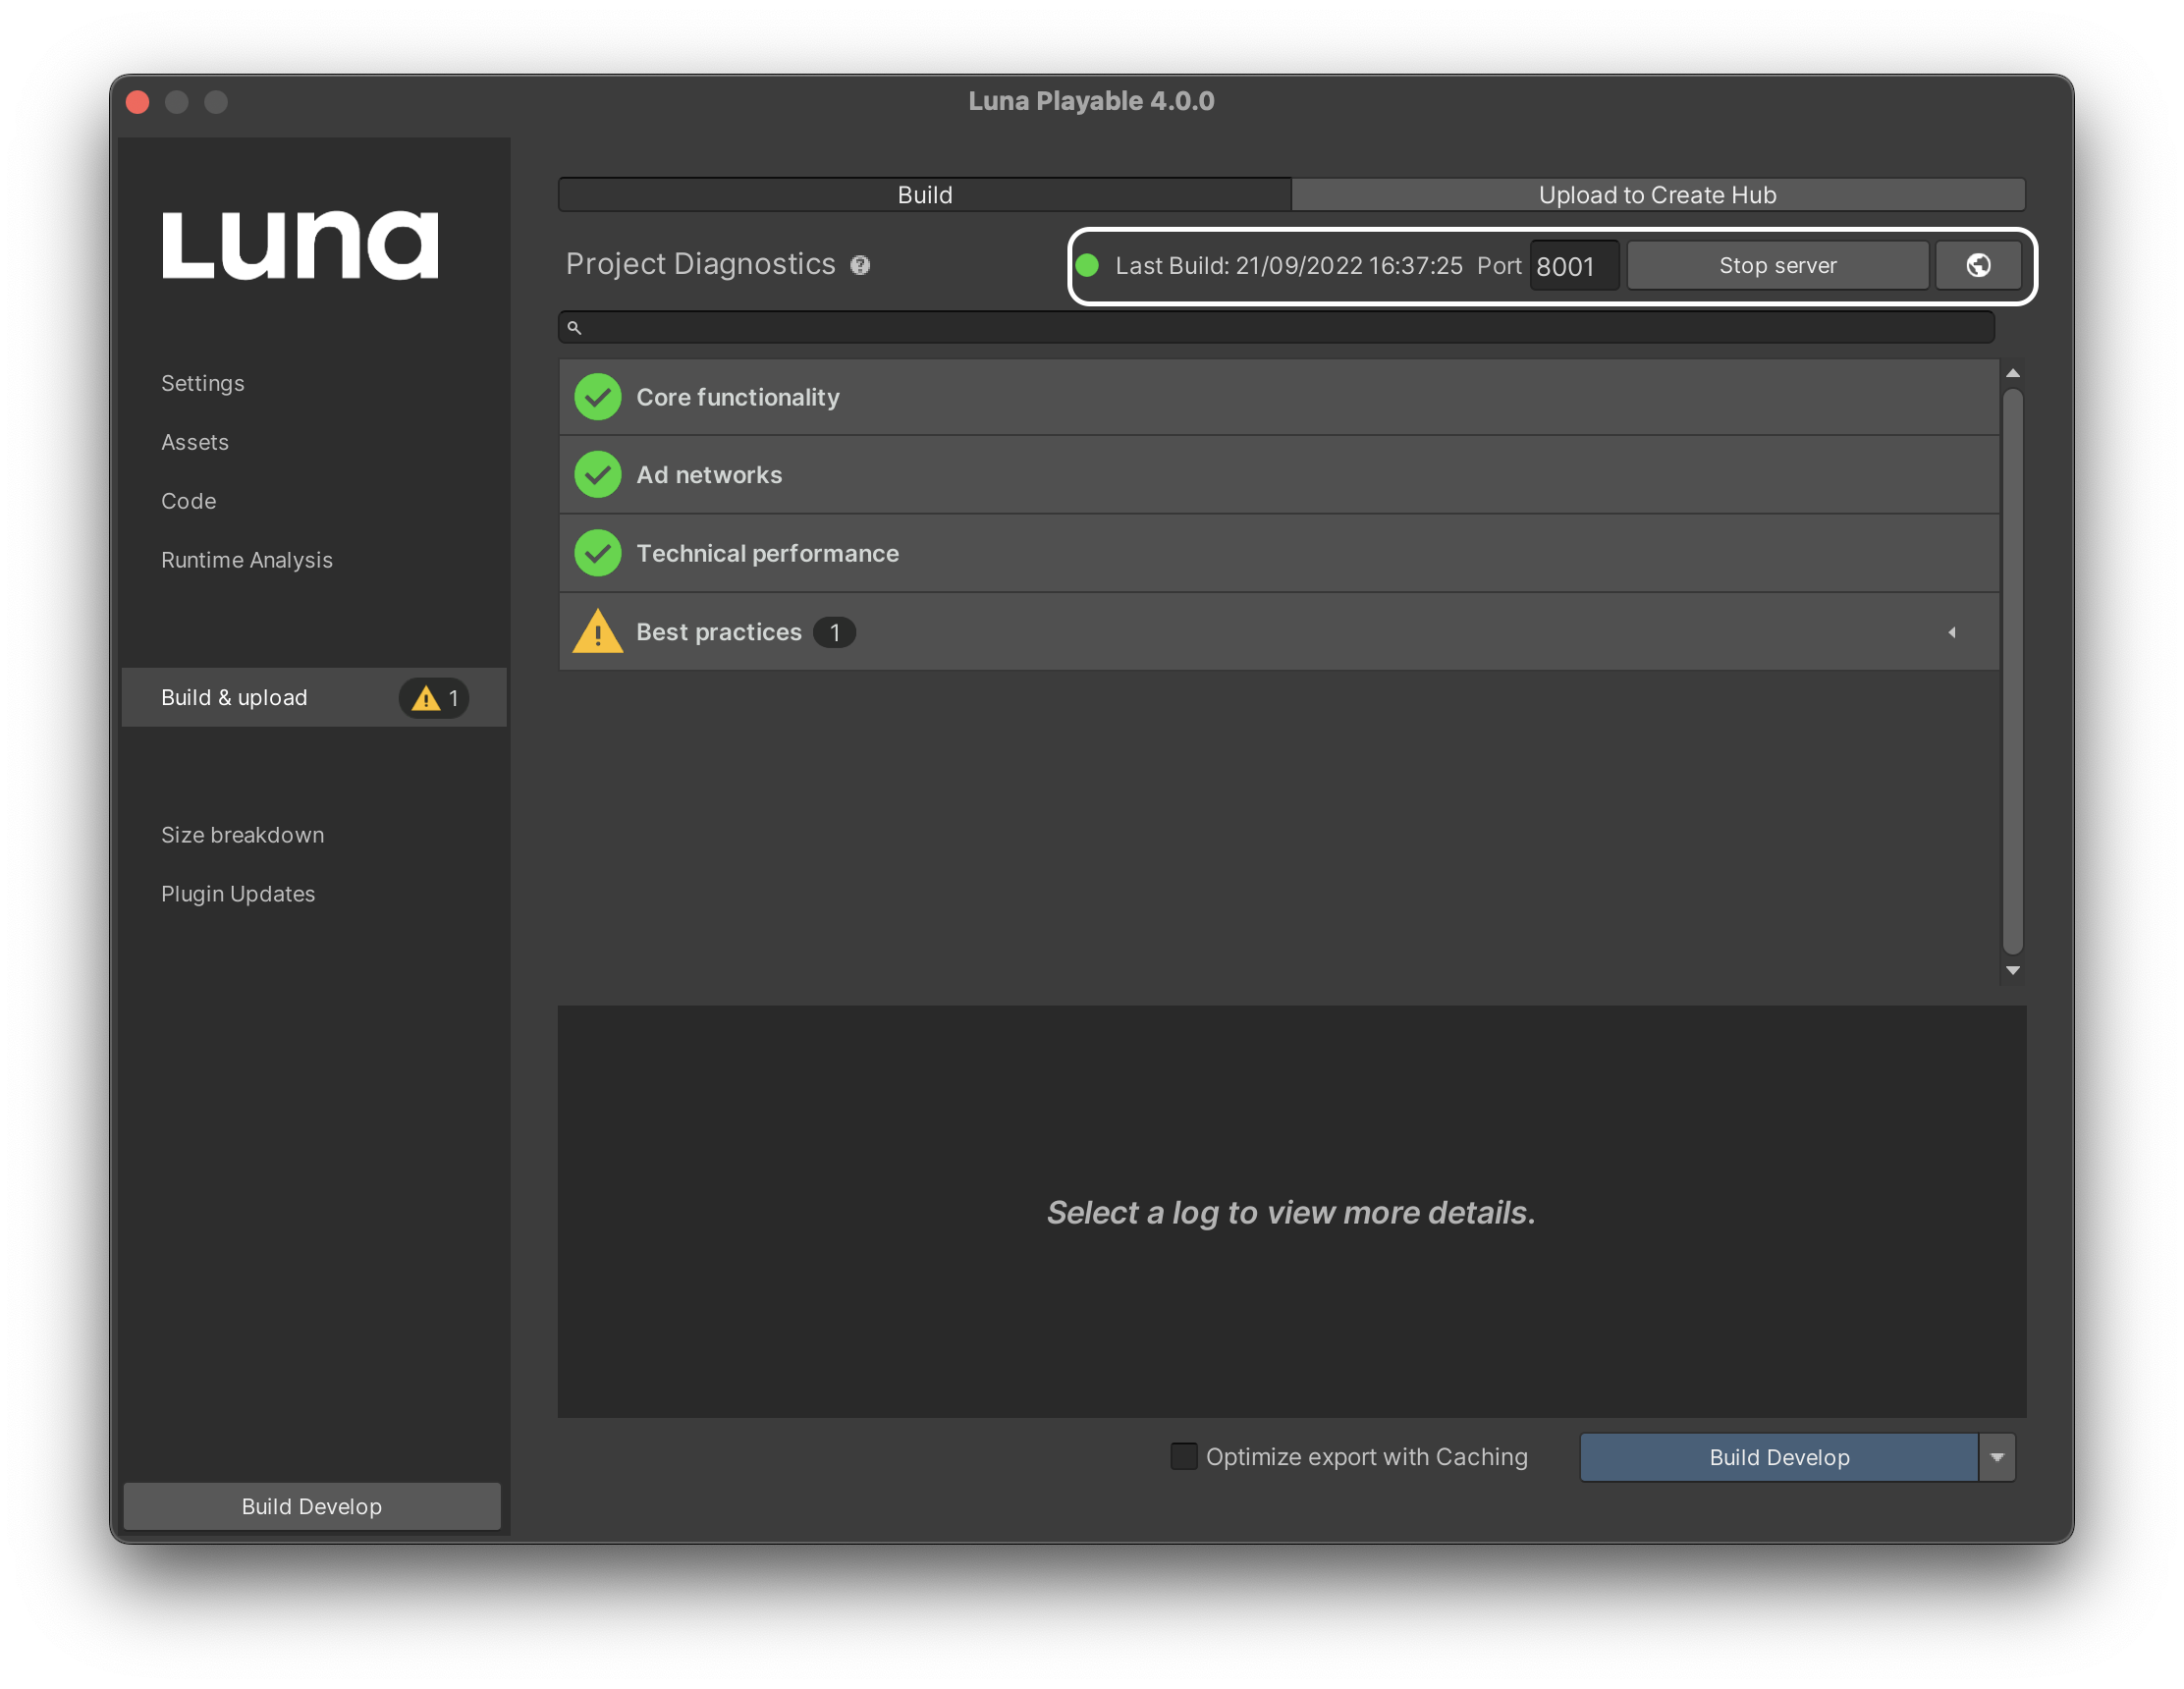Screen dimensions: 2184x1689
Task: Open the Build Develop dropdown arrow
Action: [1996, 1457]
